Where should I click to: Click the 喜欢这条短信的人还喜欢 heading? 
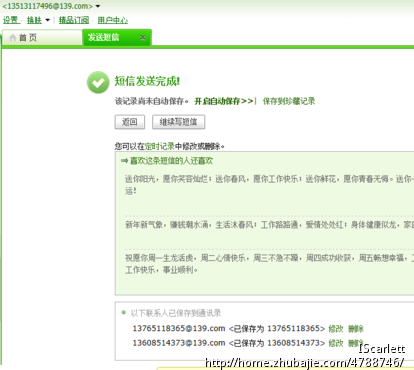pyautogui.click(x=171, y=161)
